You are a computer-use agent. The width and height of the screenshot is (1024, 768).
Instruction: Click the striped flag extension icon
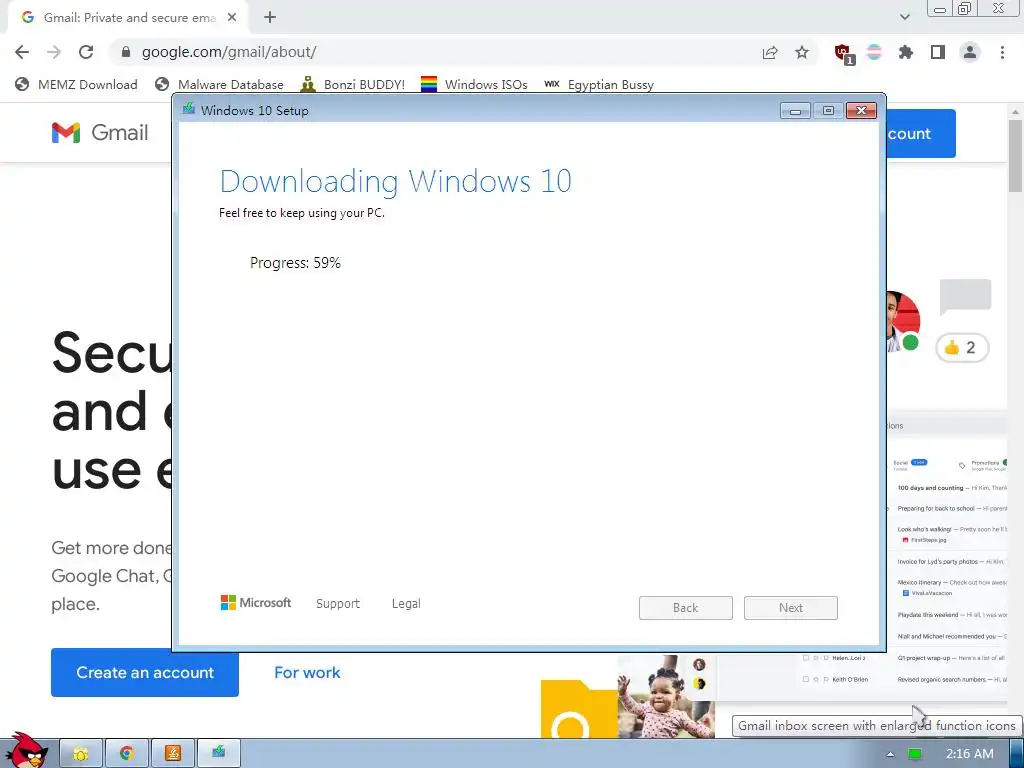874,52
